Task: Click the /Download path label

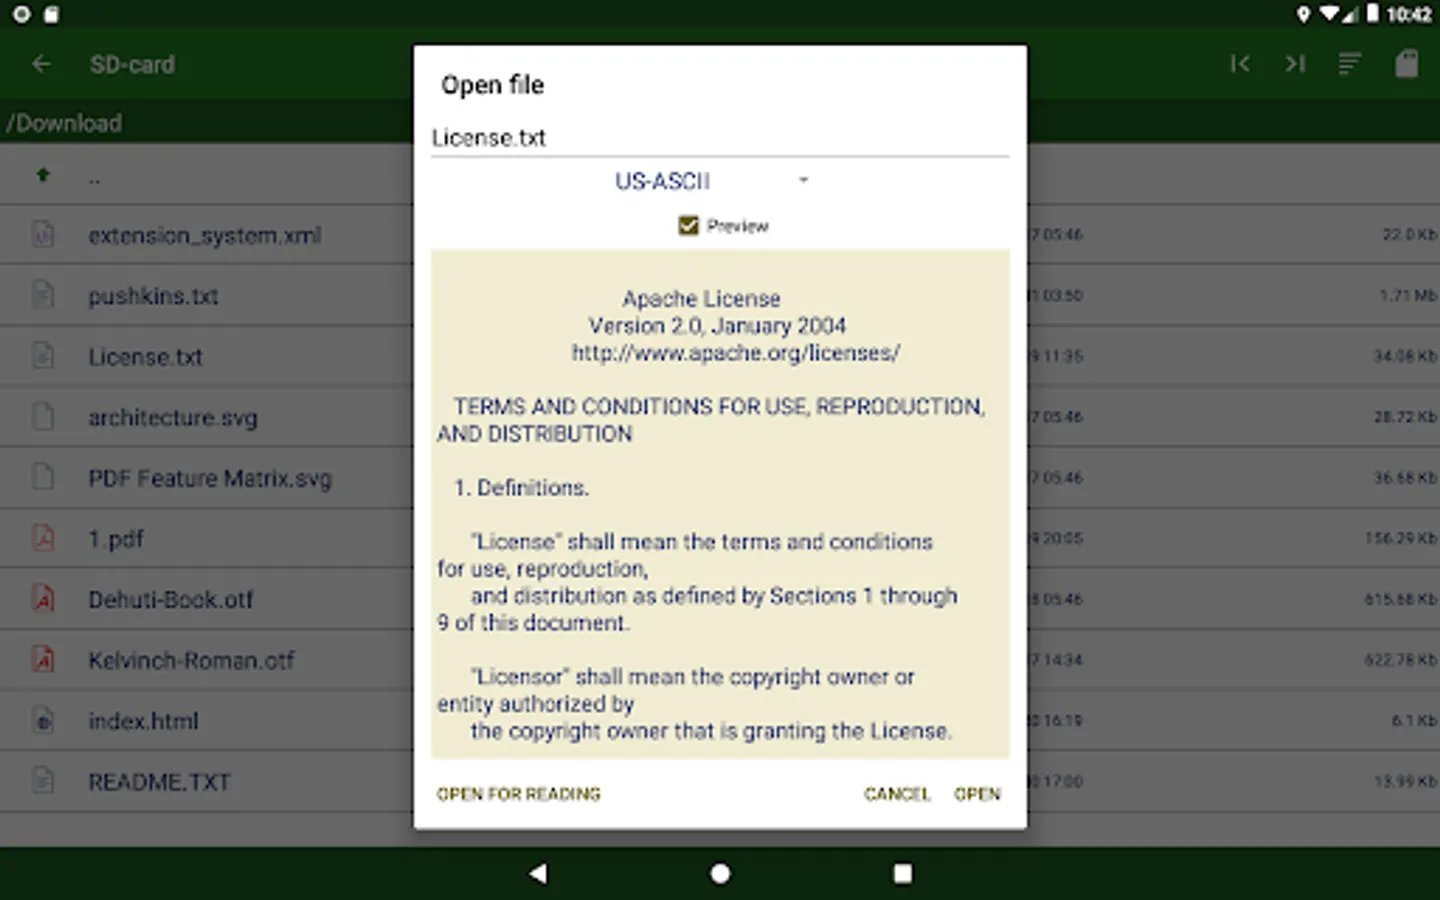Action: point(64,123)
